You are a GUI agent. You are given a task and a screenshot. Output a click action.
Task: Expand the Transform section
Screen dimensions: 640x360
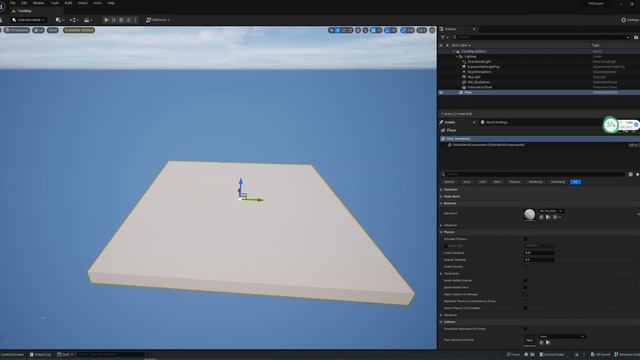pos(441,189)
